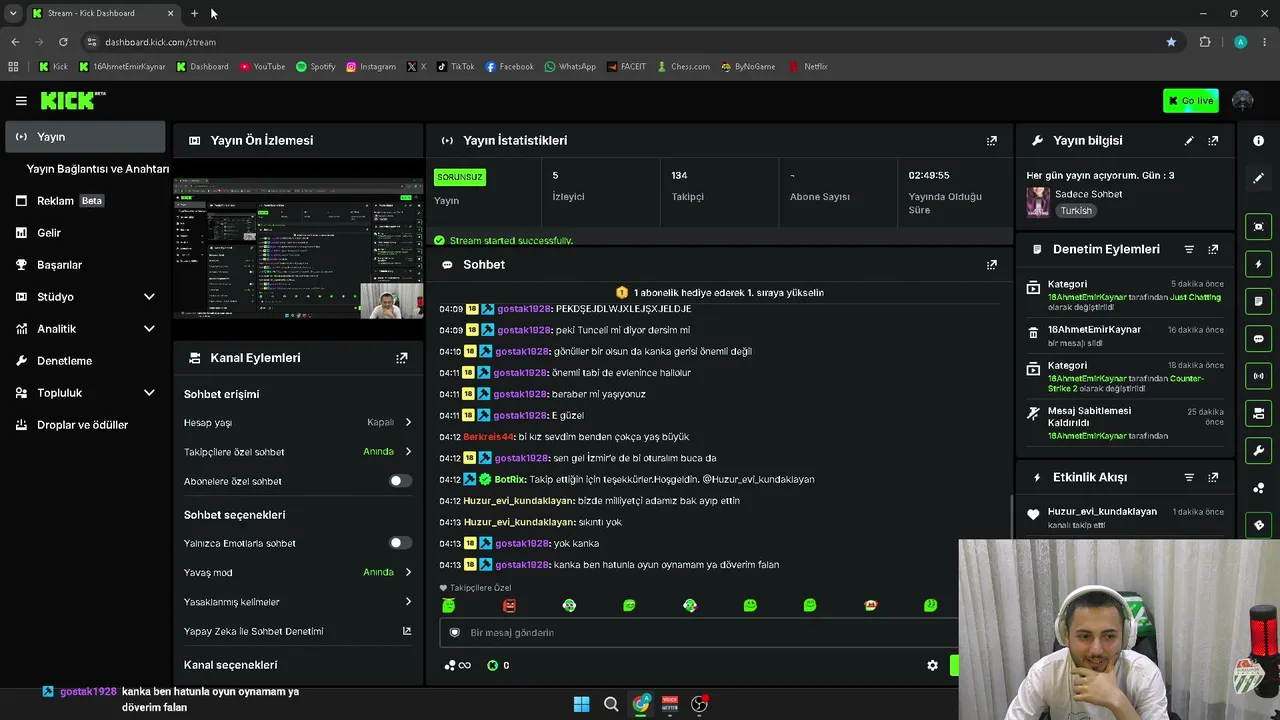The image size is (1280, 720).
Task: Toggle broadcast statistics widget icon in right toolbar
Action: tap(1258, 376)
